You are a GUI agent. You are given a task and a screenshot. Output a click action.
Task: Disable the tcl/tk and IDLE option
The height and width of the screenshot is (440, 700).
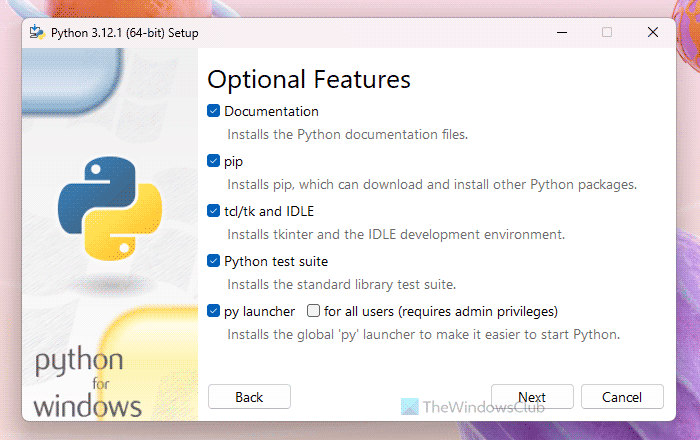pyautogui.click(x=214, y=211)
